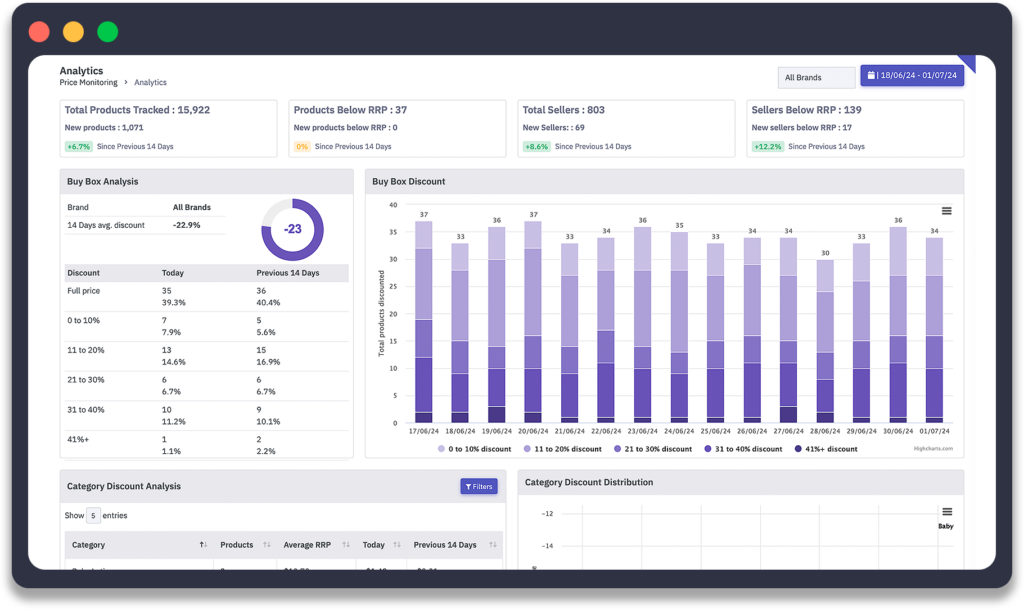The height and width of the screenshot is (609, 1024).
Task: Select the Full price row label
Action: pos(84,290)
